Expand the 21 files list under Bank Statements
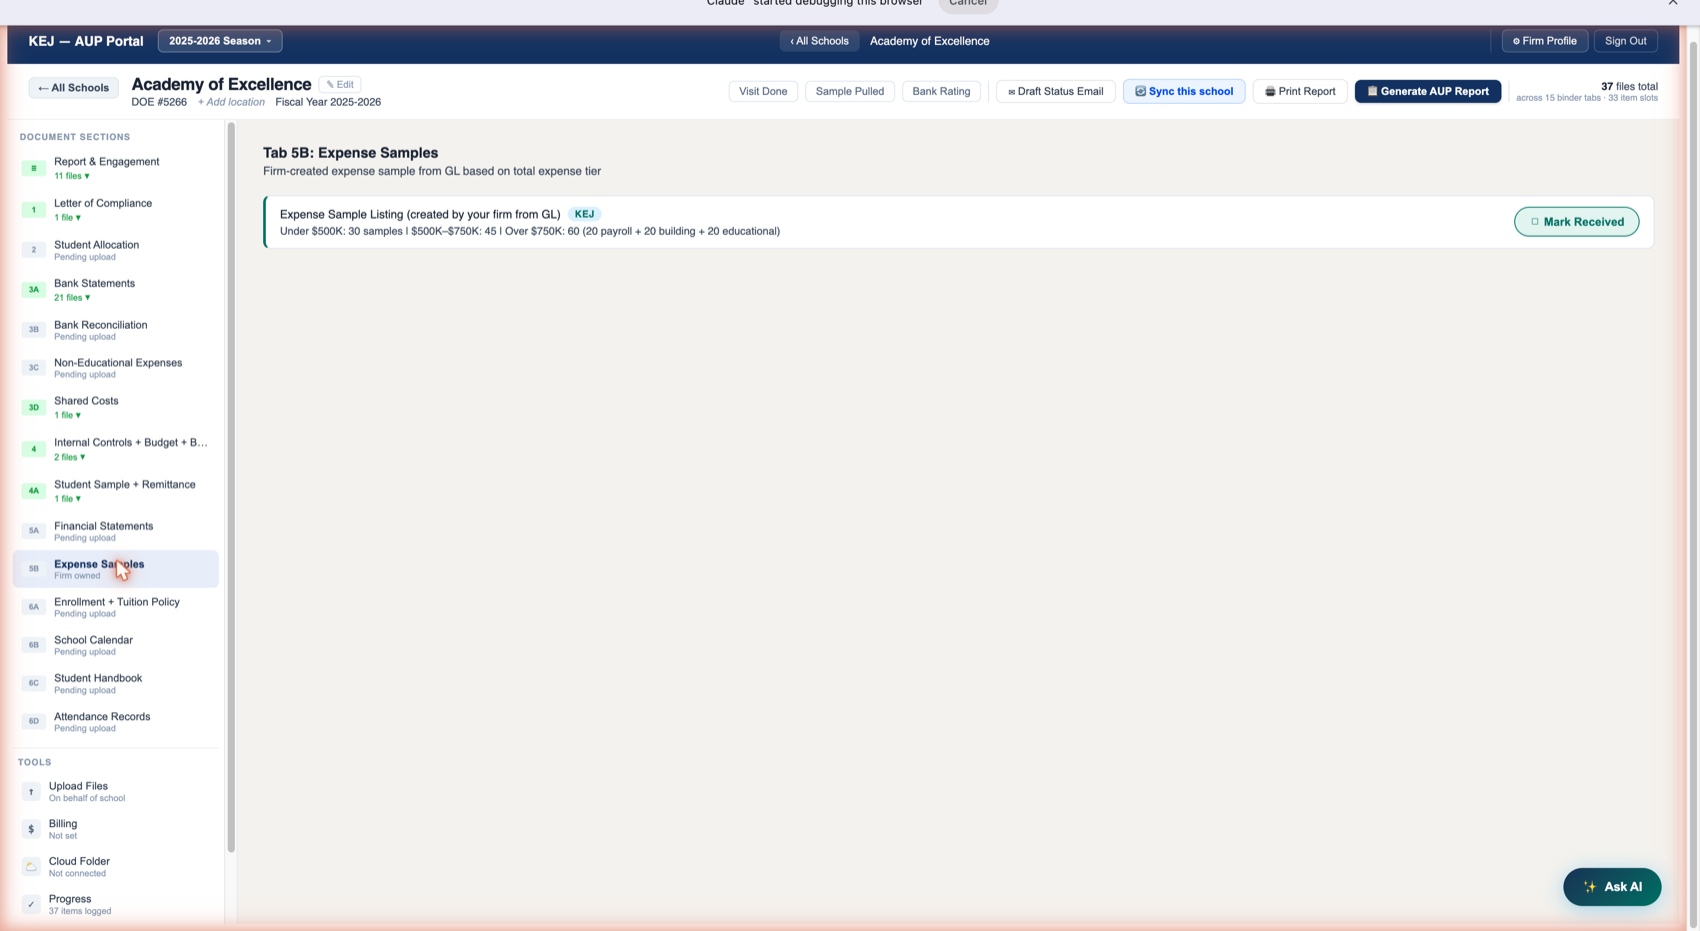The image size is (1700, 931). 71,298
